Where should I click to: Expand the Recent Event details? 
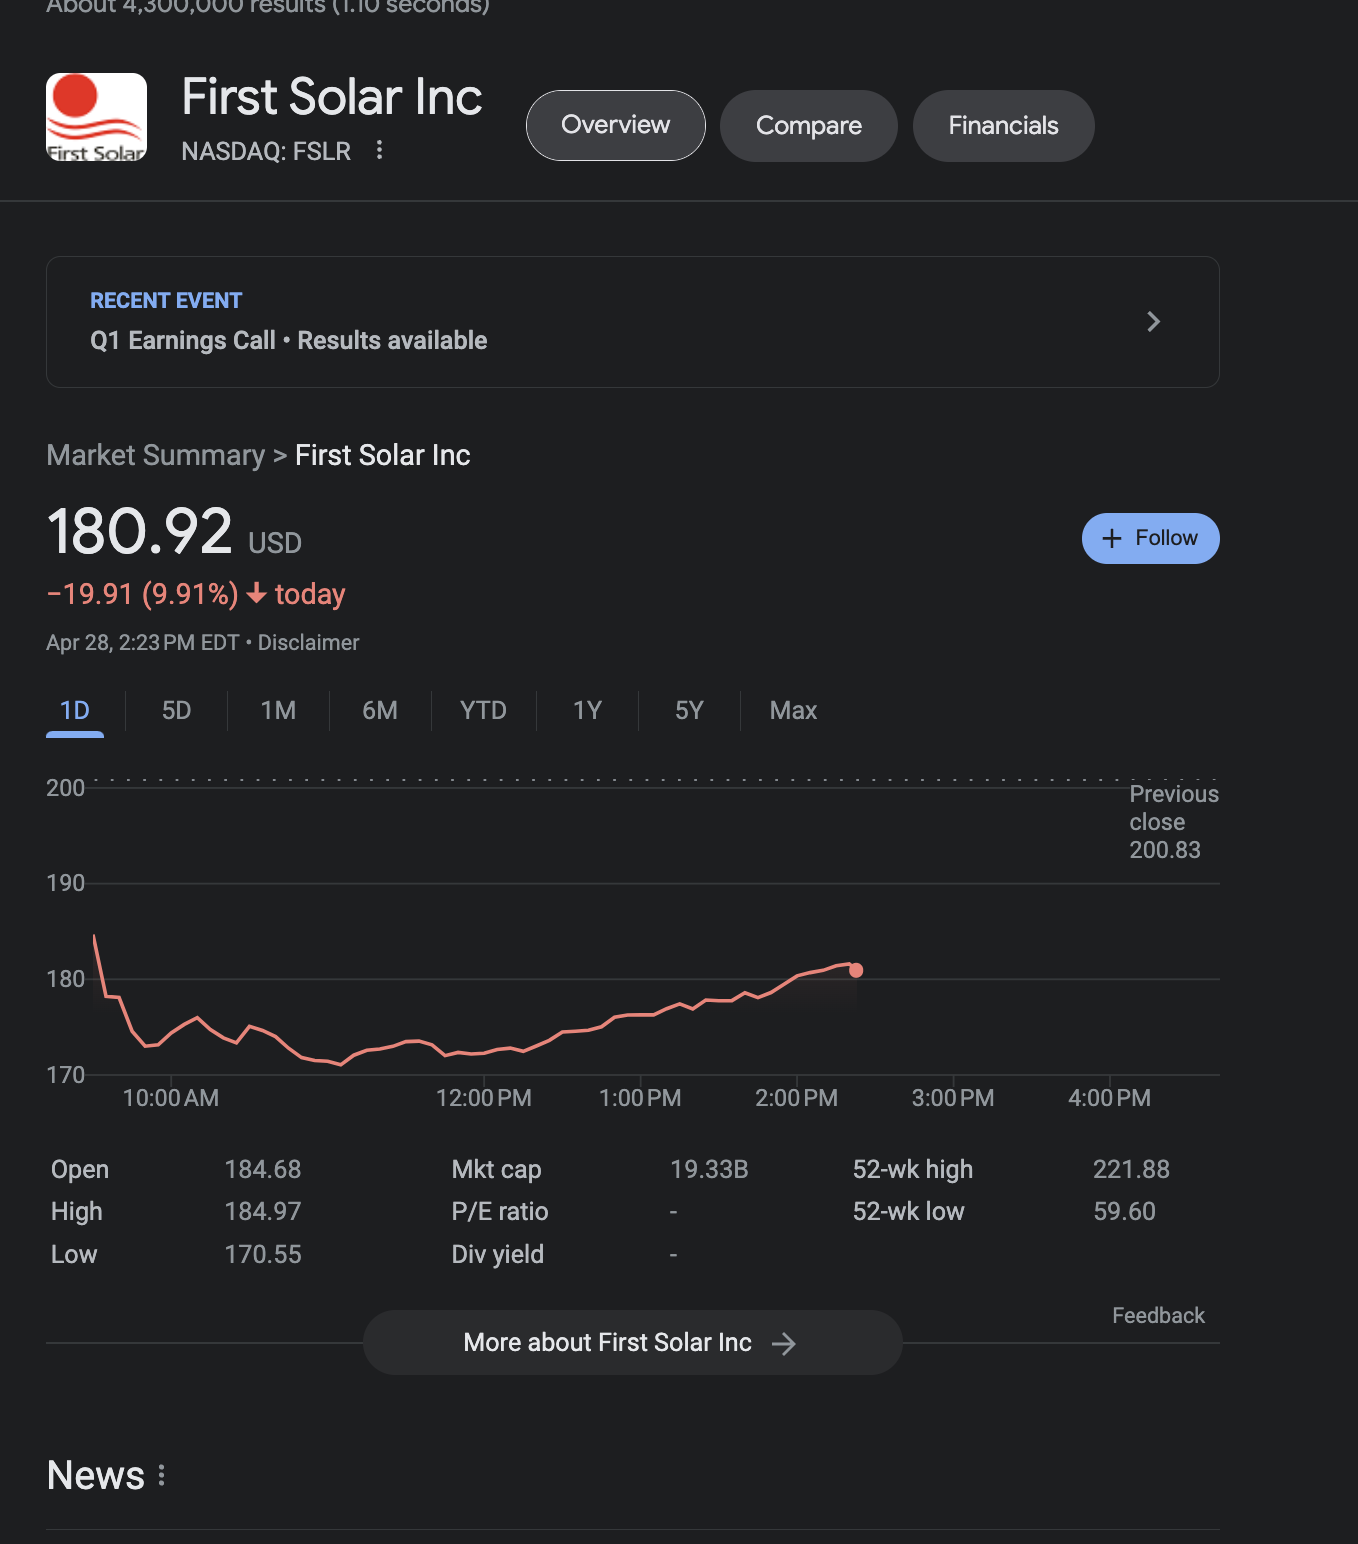[633, 322]
